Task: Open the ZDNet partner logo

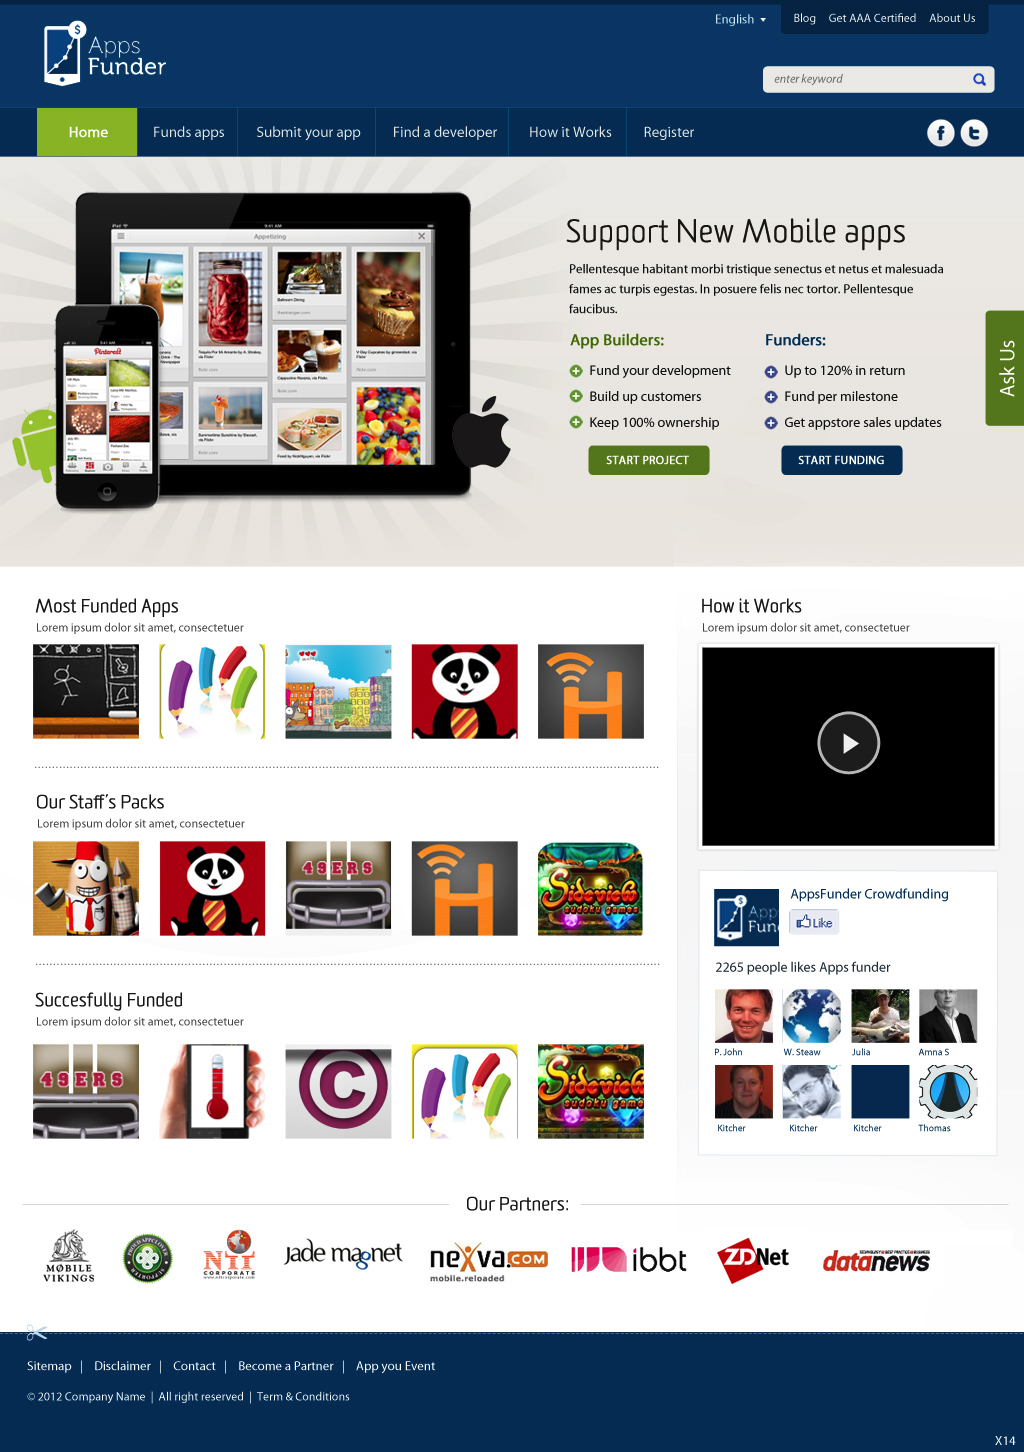Action: click(x=753, y=1259)
